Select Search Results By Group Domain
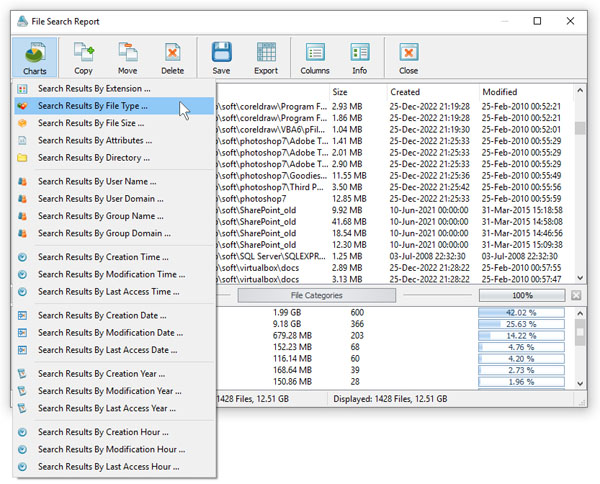Viewport: 600px width, 484px height. pyautogui.click(x=114, y=233)
